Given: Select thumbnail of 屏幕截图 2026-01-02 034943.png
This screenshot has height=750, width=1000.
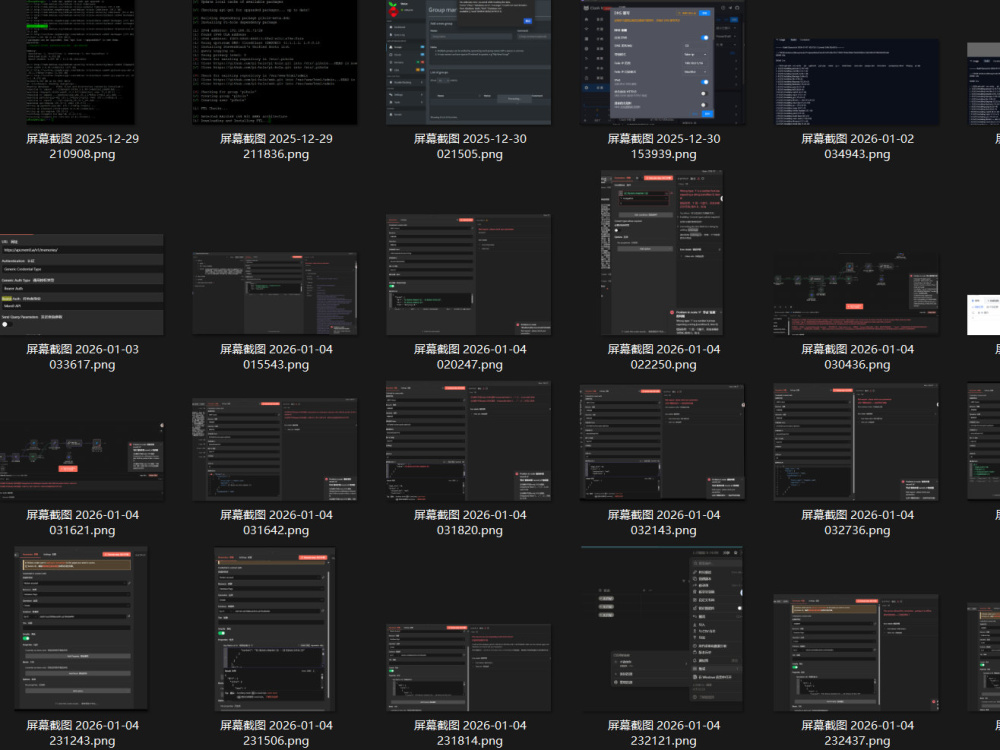Looking at the screenshot, I should click(857, 82).
